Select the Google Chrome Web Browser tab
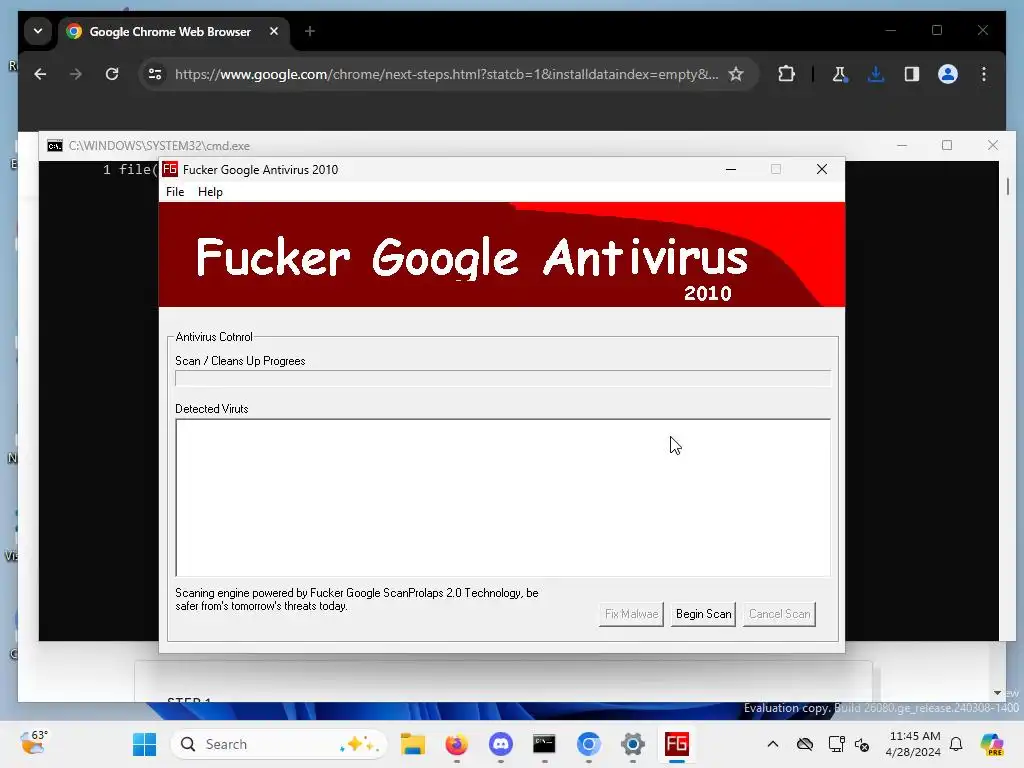The height and width of the screenshot is (768, 1024). click(170, 31)
